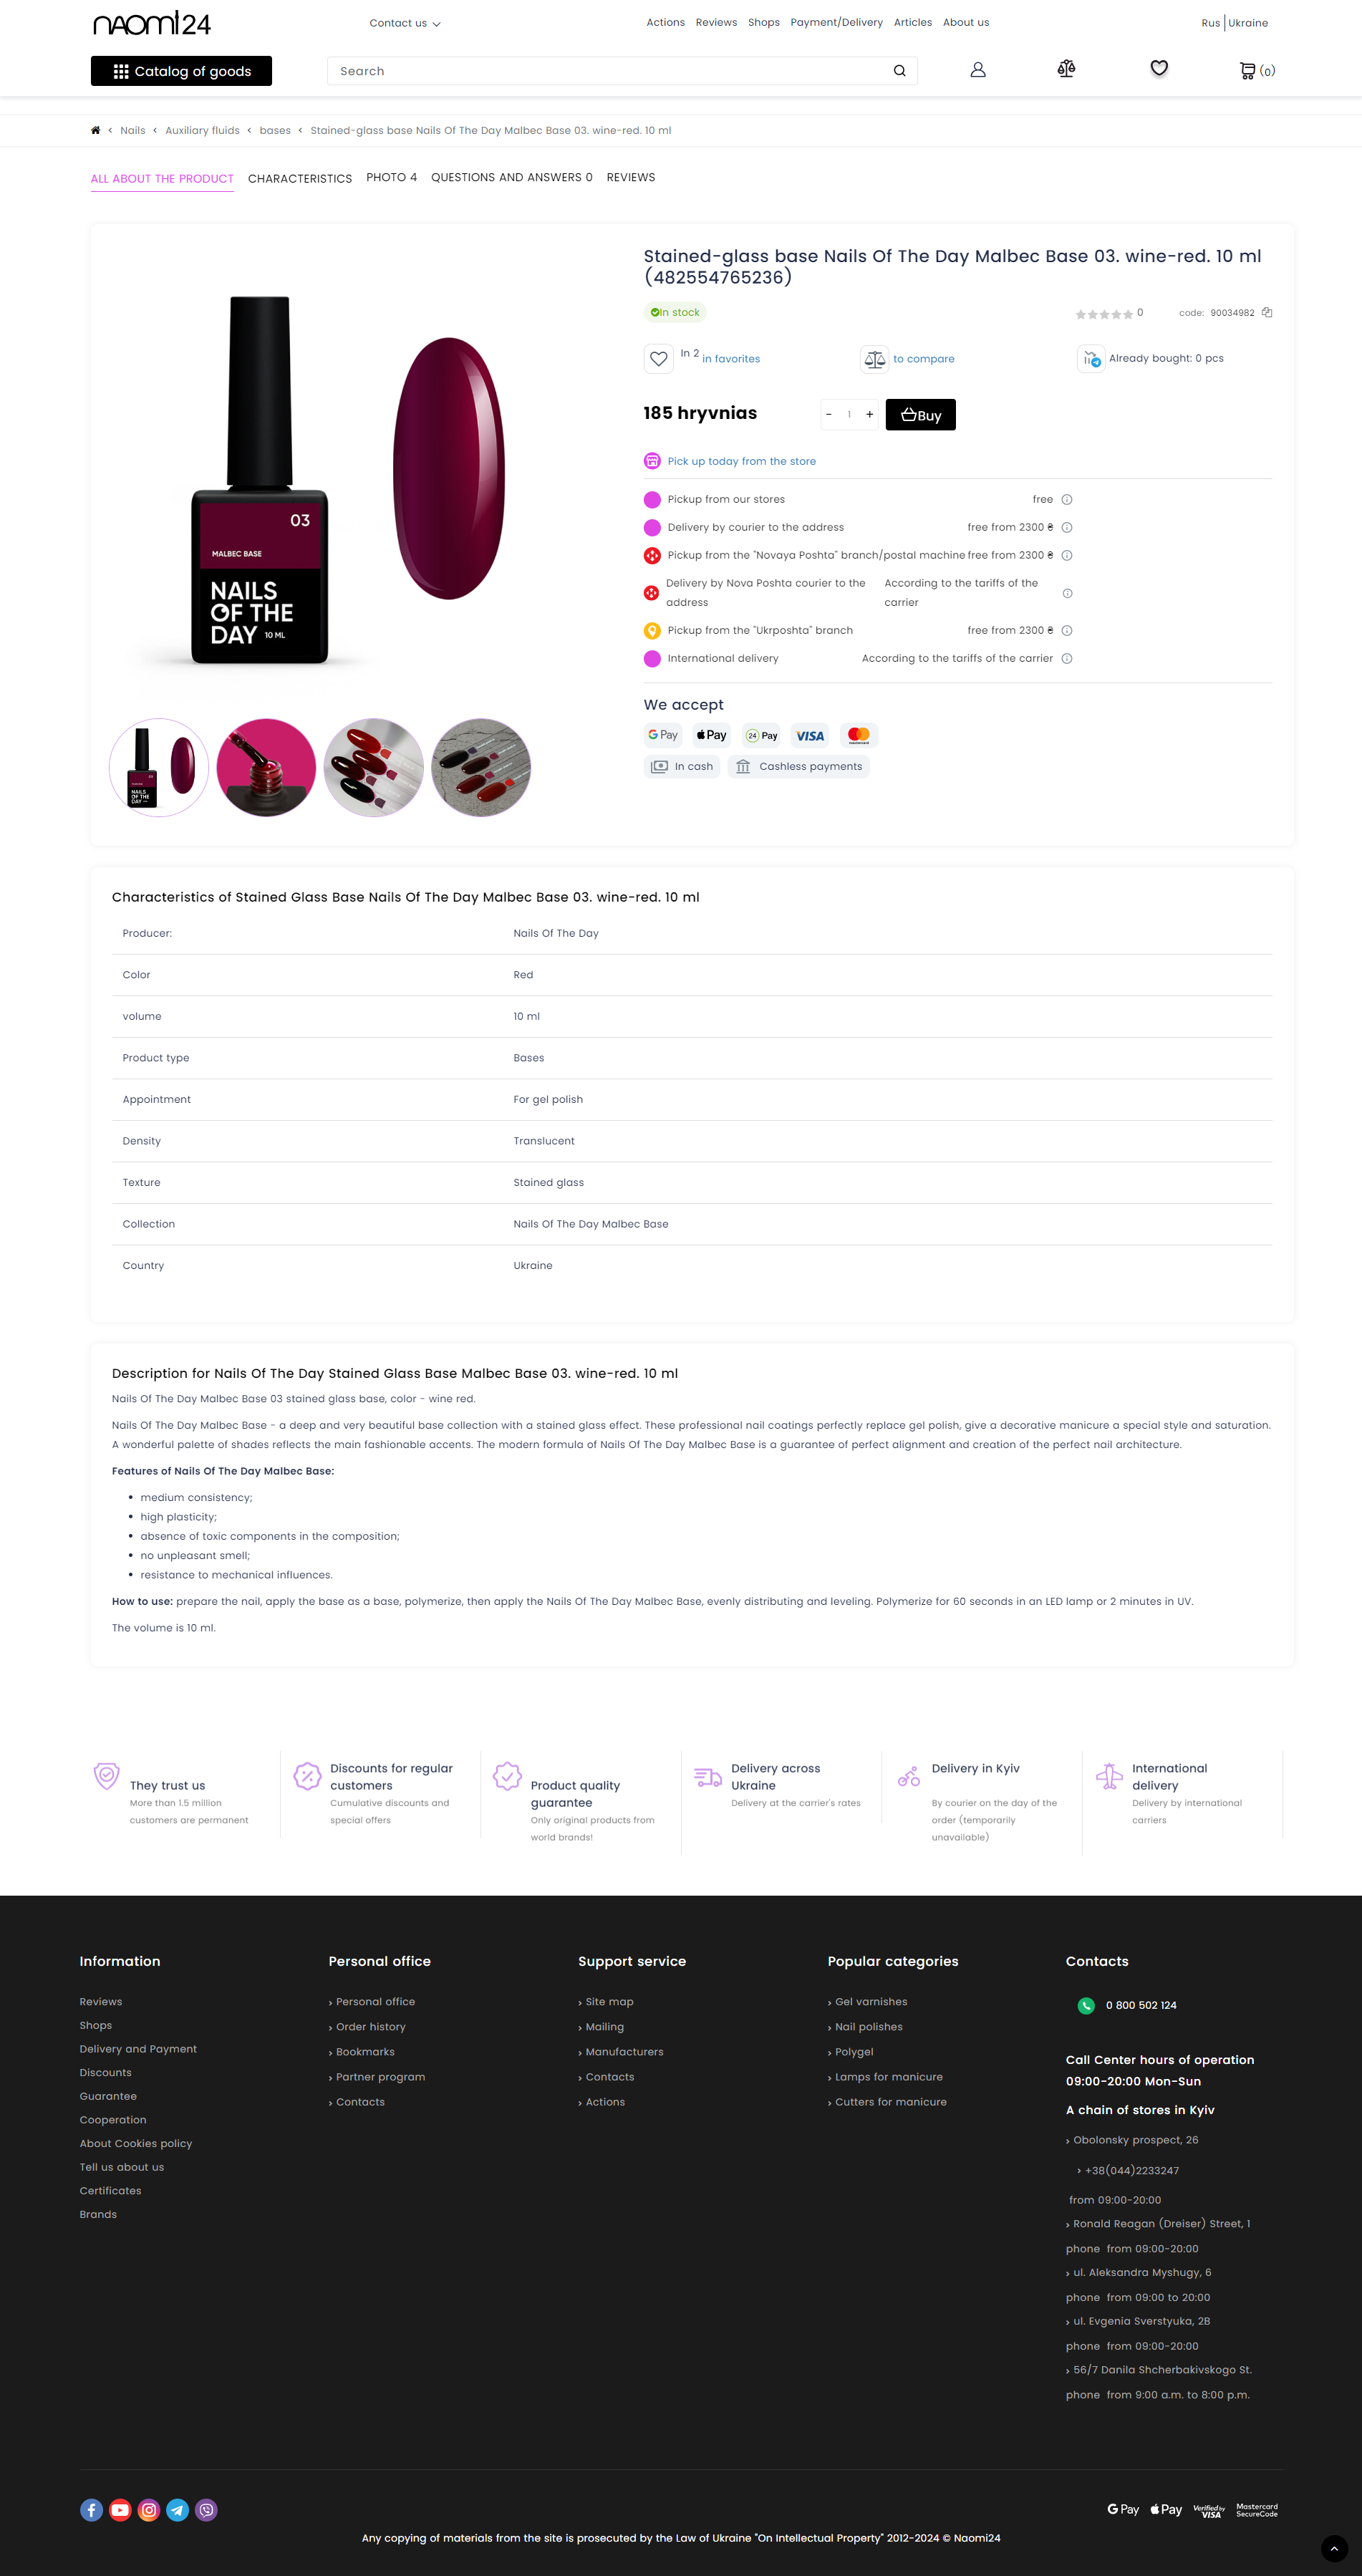Click the search magnifier icon
1362x2576 pixels.
pyautogui.click(x=899, y=71)
